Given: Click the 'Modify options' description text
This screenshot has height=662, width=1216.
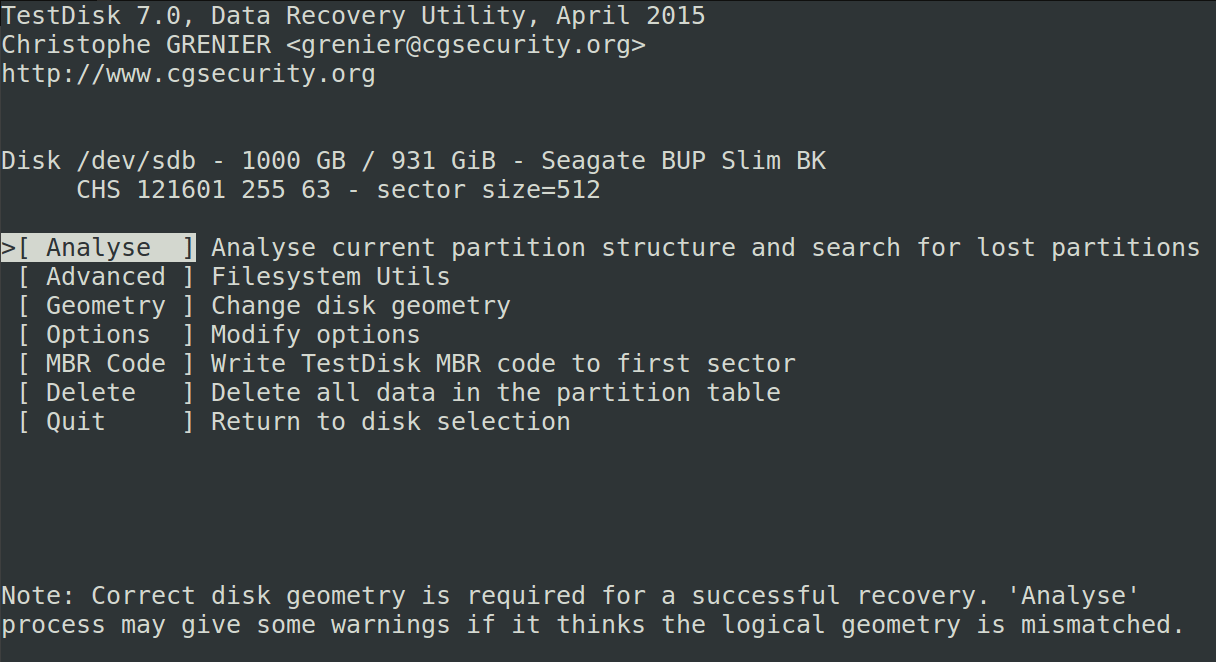Looking at the screenshot, I should pos(315,335).
